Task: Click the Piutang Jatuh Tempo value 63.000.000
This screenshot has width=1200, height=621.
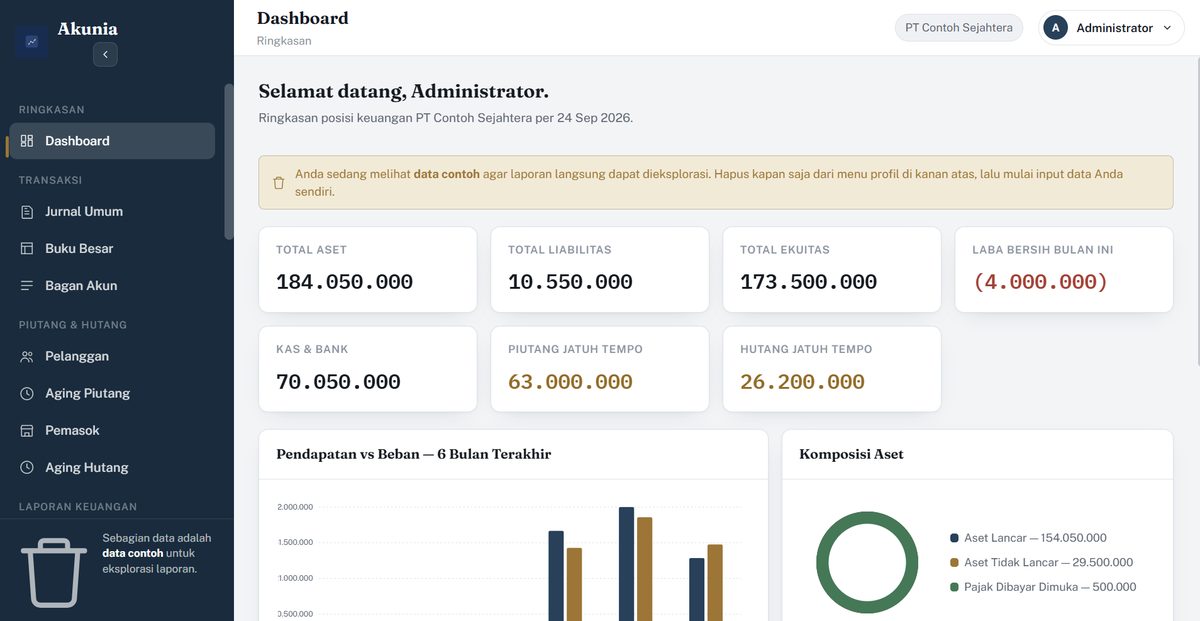Action: pyautogui.click(x=570, y=382)
